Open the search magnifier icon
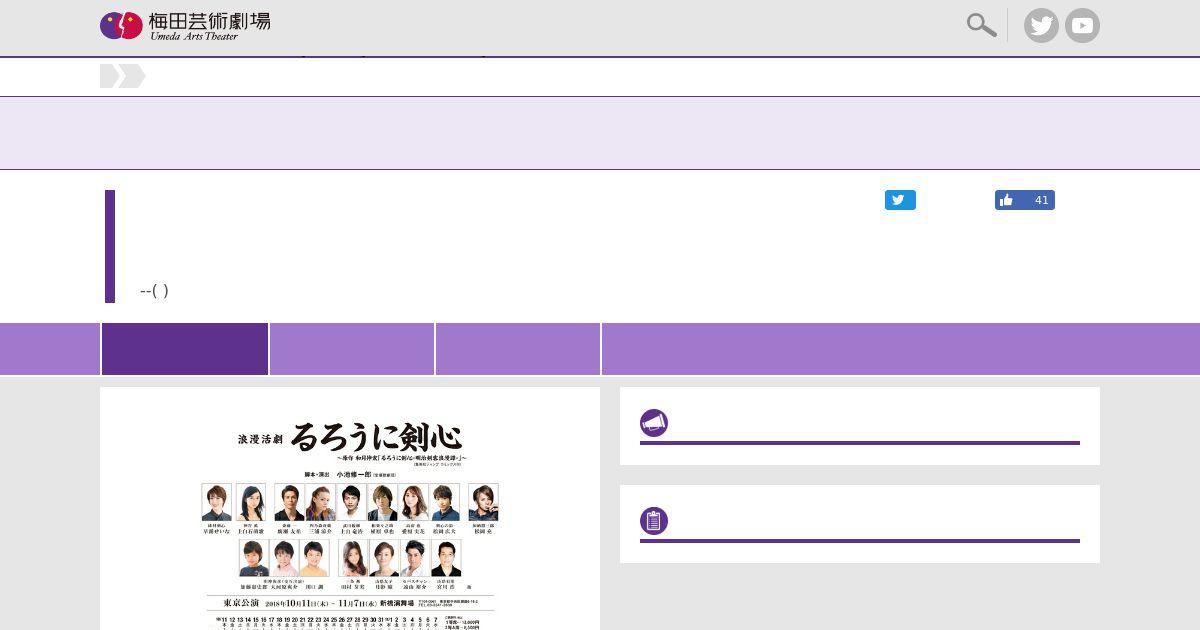The height and width of the screenshot is (630, 1200). pyautogui.click(x=981, y=25)
